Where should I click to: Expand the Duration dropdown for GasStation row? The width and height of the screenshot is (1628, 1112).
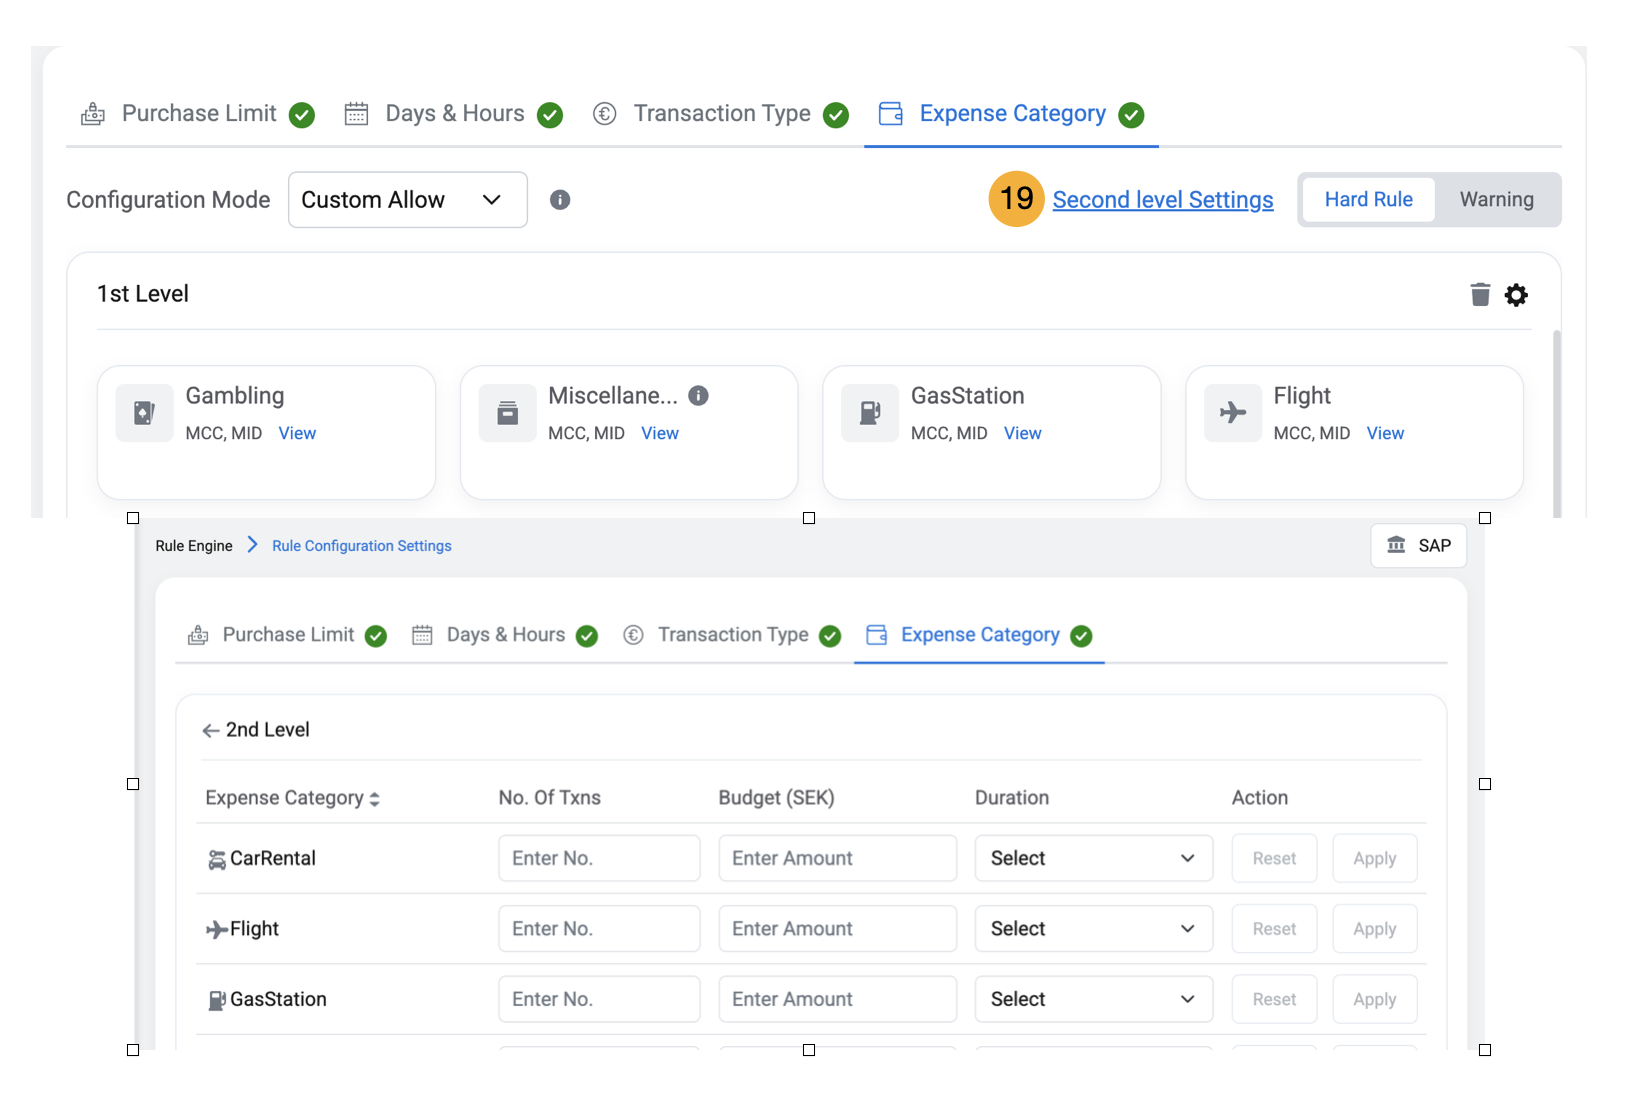(x=1093, y=999)
